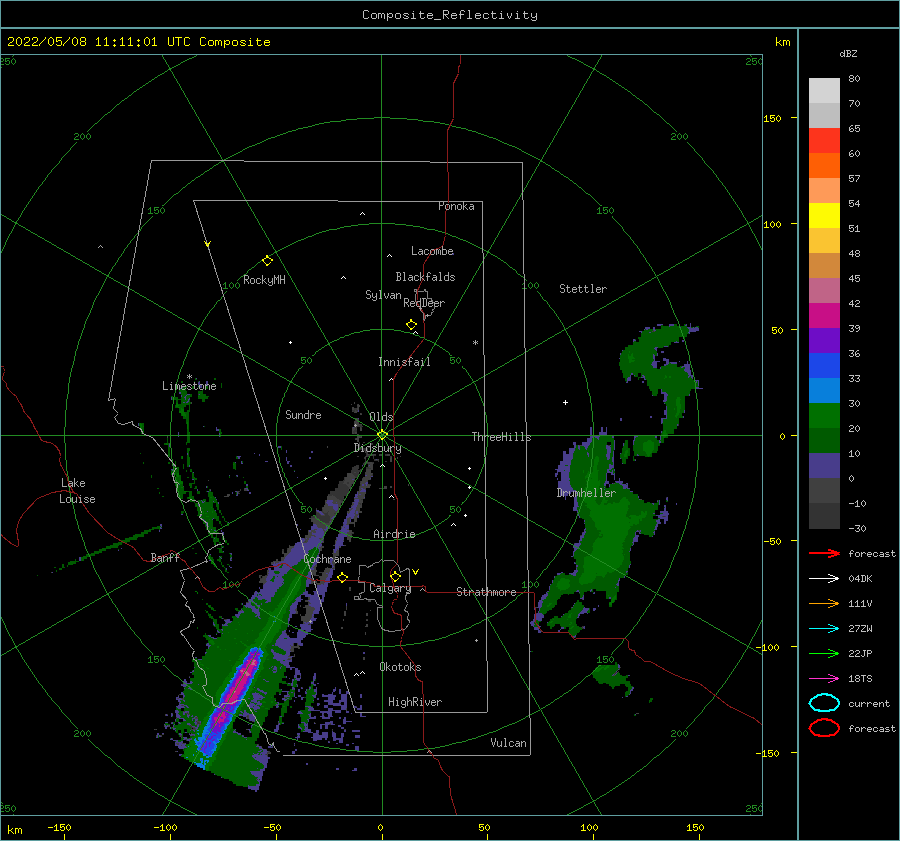Image resolution: width=900 pixels, height=841 pixels.
Task: Click the HighRiver town label
Action: point(415,702)
